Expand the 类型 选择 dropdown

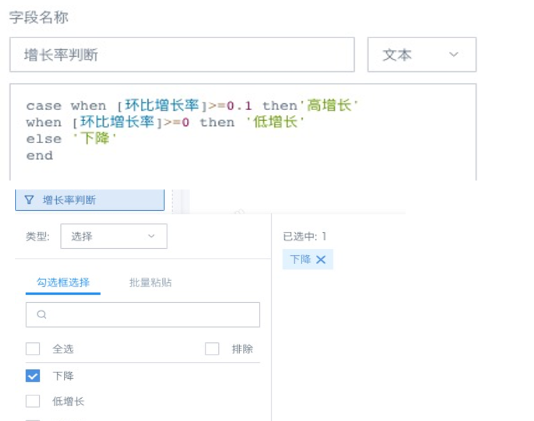pos(114,236)
